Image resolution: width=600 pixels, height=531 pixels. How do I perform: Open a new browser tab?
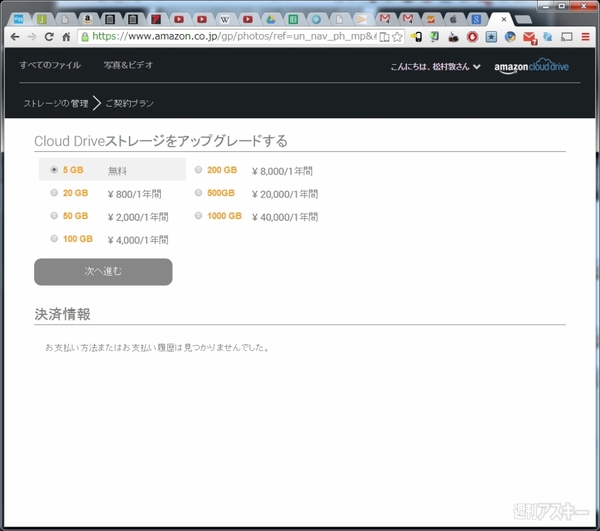(x=523, y=20)
